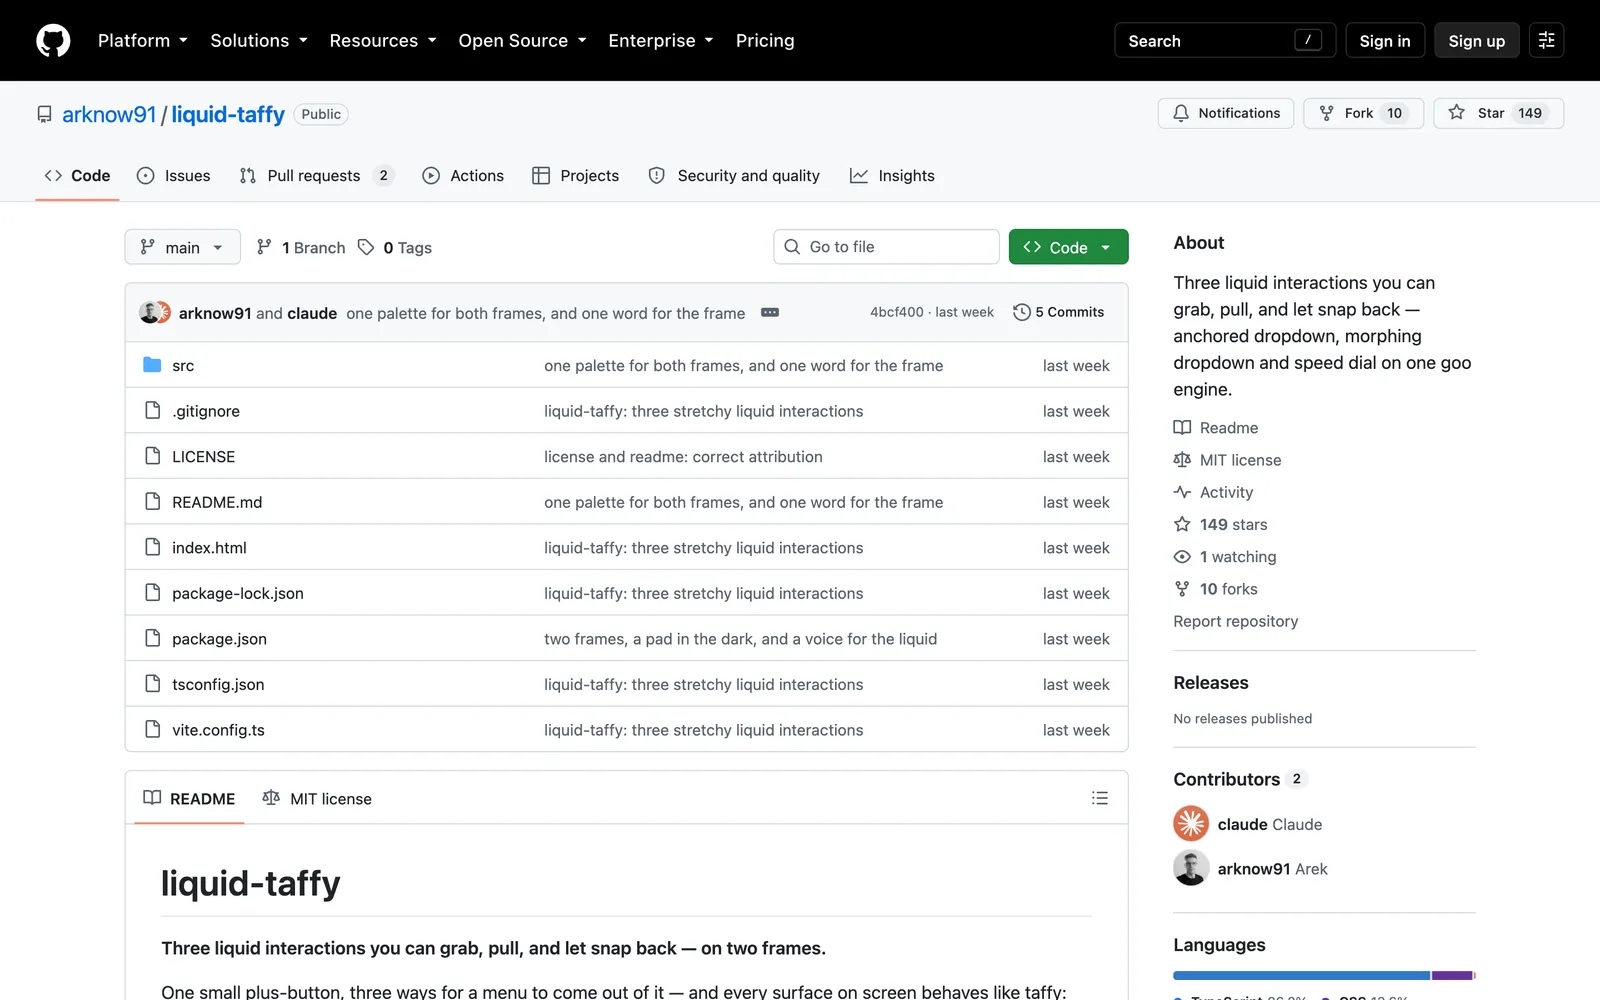Open the package-lock.json file
The width and height of the screenshot is (1600, 1000).
pos(238,594)
